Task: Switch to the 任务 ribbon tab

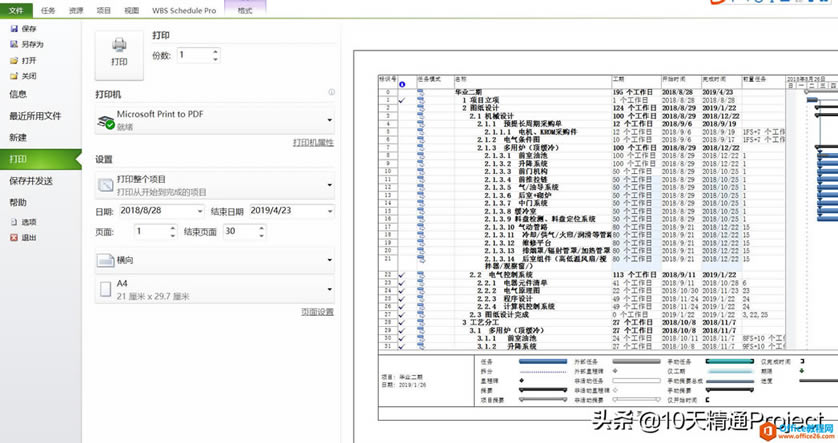Action: tap(49, 9)
